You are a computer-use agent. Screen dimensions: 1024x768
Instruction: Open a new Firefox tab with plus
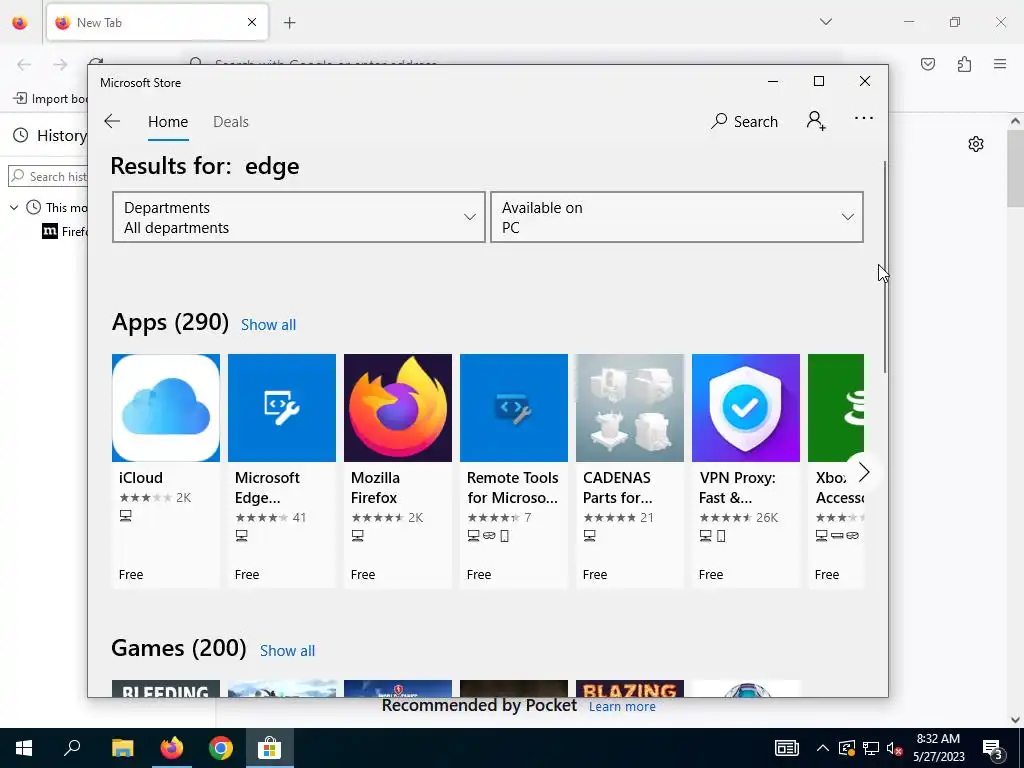pyautogui.click(x=289, y=23)
